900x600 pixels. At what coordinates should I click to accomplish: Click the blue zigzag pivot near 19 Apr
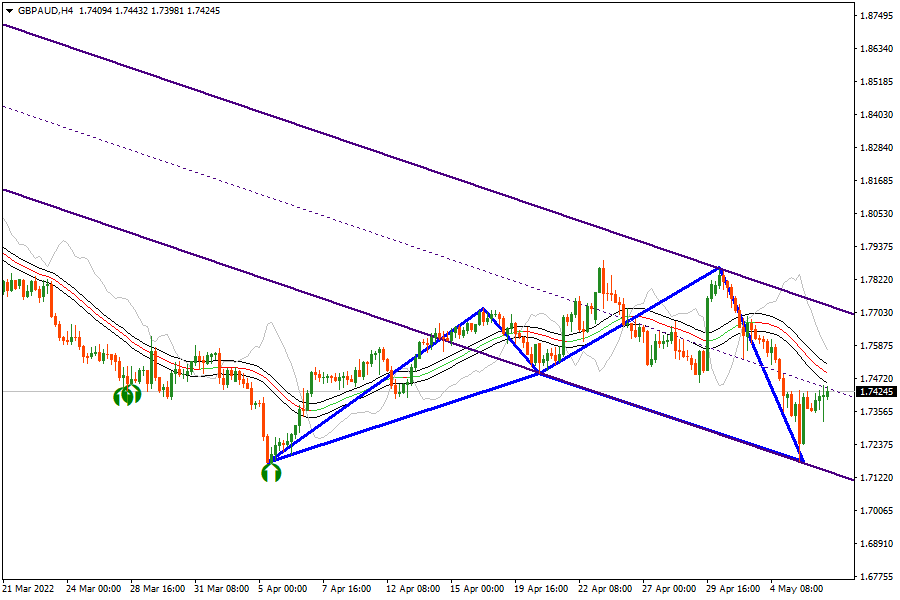click(540, 374)
